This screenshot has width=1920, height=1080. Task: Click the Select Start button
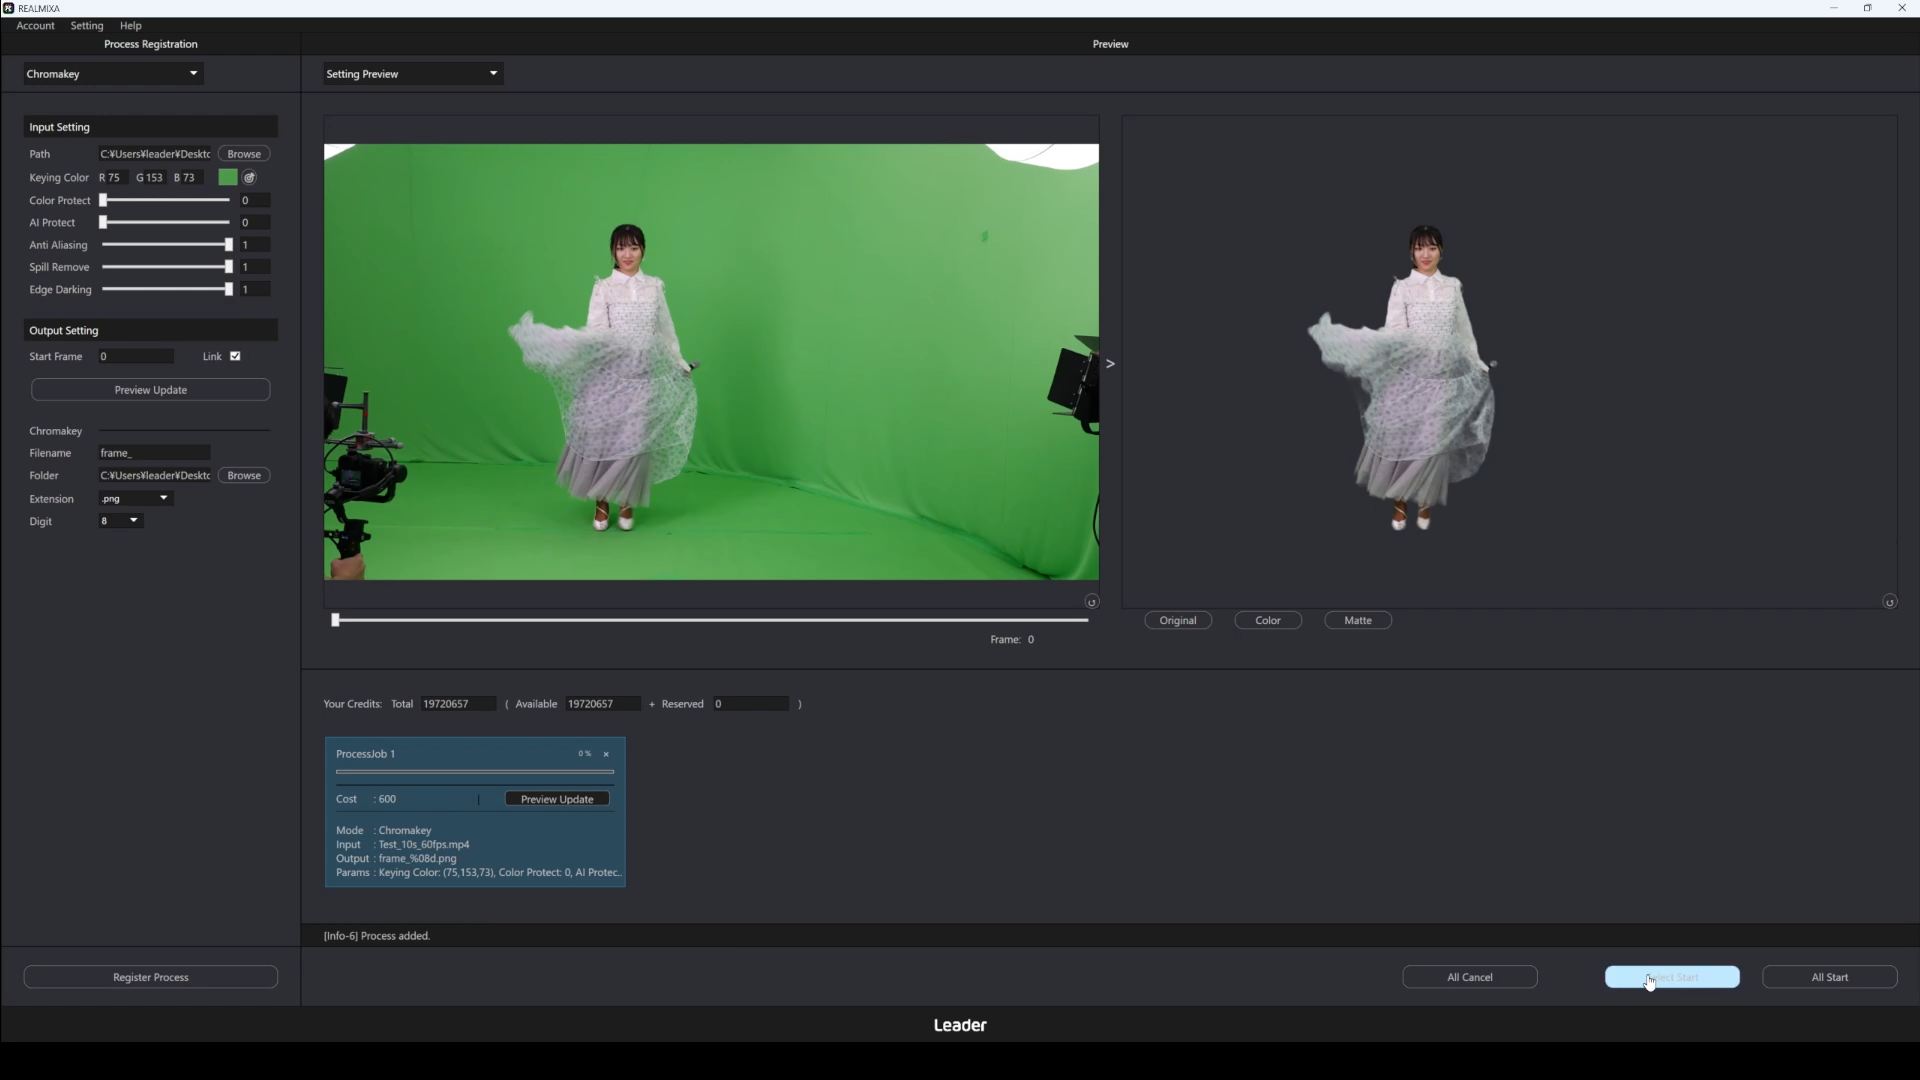click(1672, 977)
